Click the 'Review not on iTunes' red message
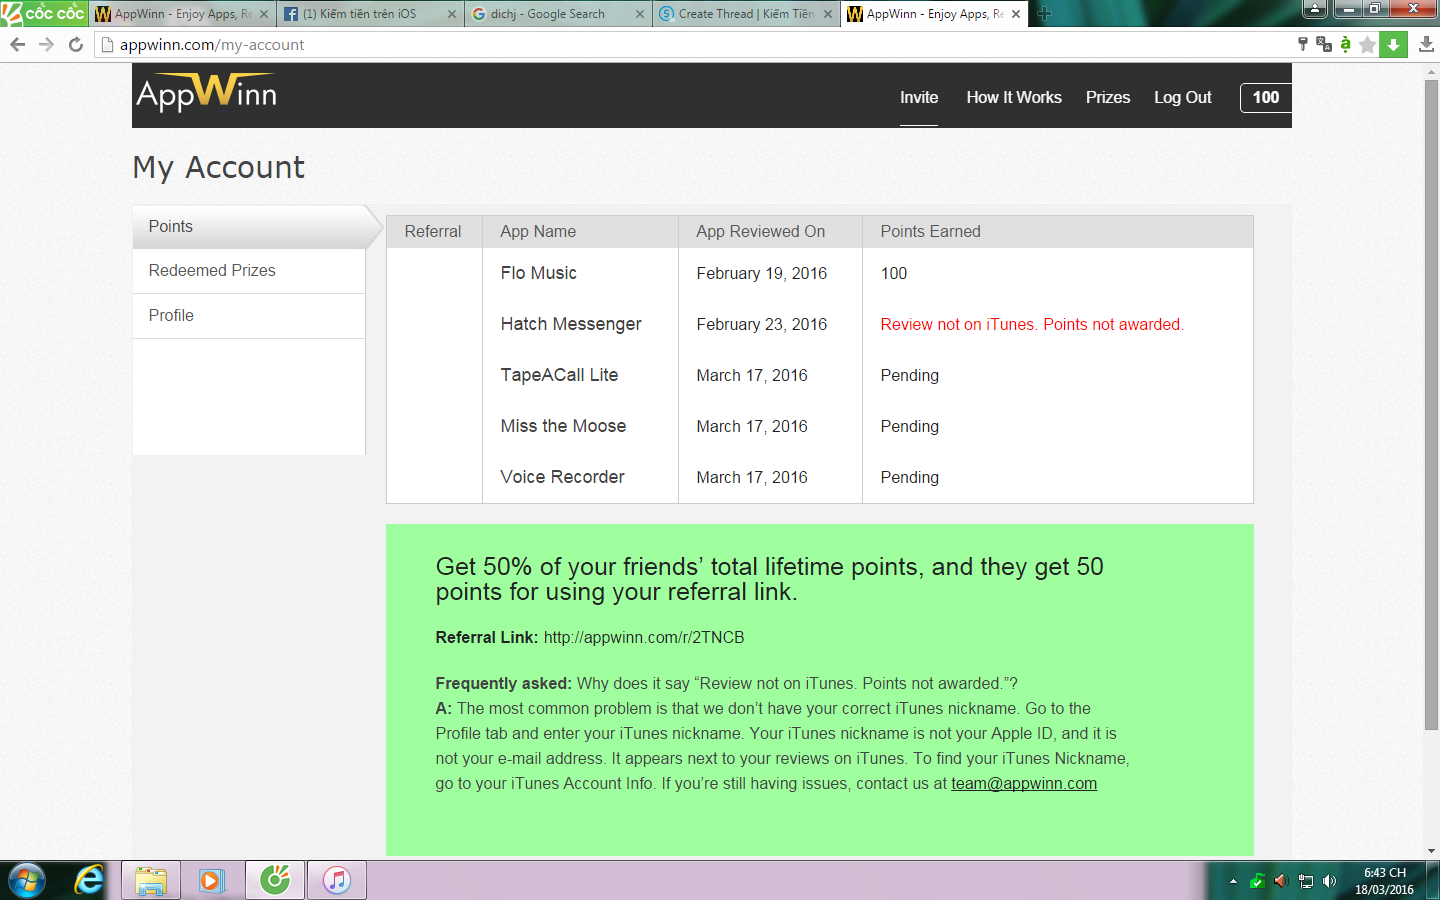 pos(1032,324)
